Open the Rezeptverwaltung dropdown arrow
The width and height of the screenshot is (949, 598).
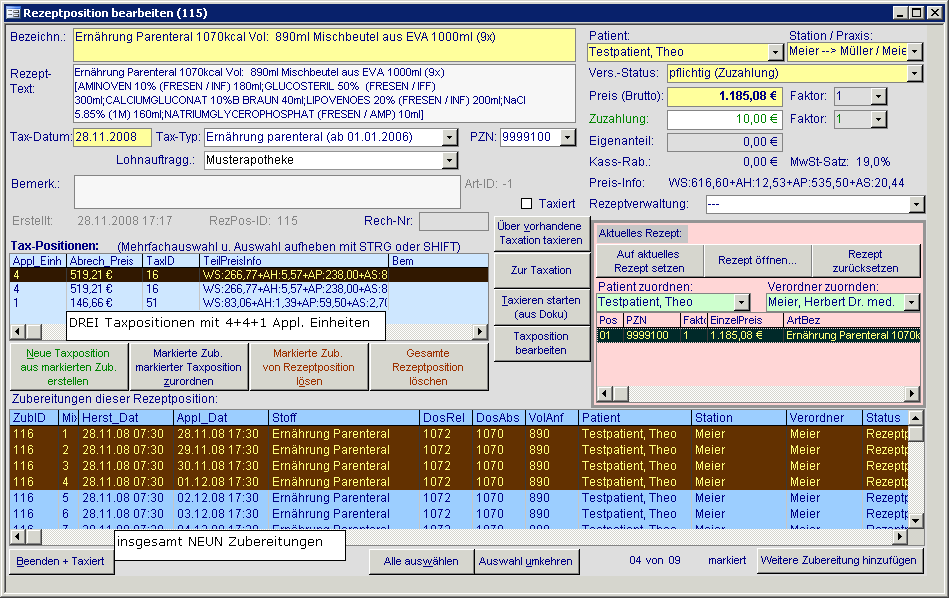pyautogui.click(x=916, y=205)
